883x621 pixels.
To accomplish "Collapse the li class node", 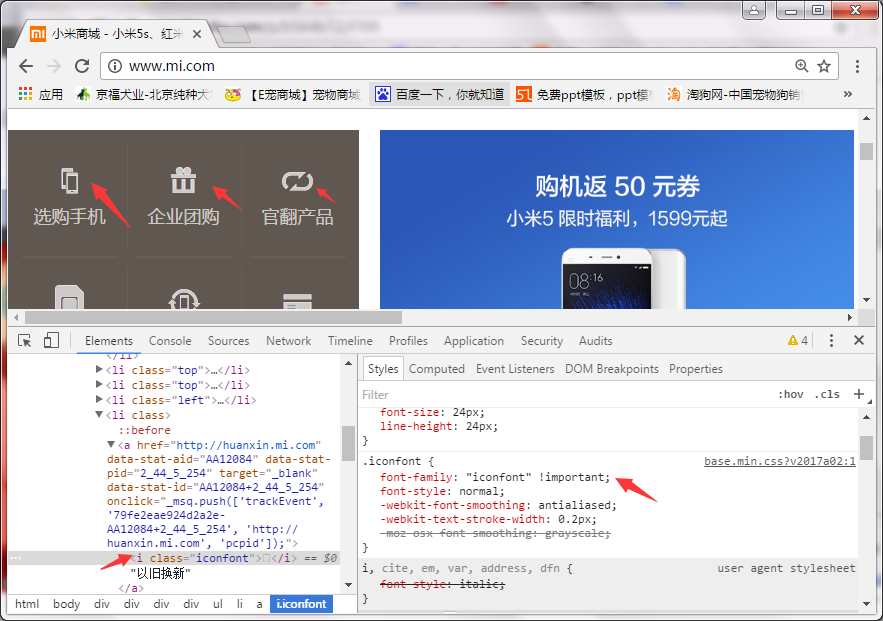I will (99, 414).
